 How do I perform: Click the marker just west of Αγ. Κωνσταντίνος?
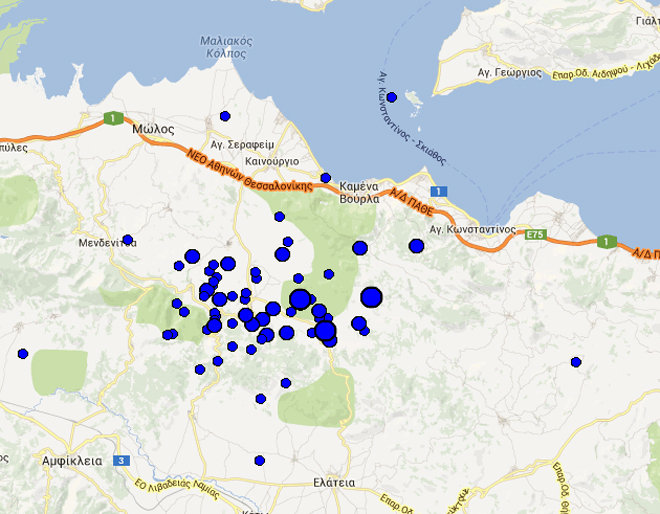(x=416, y=246)
